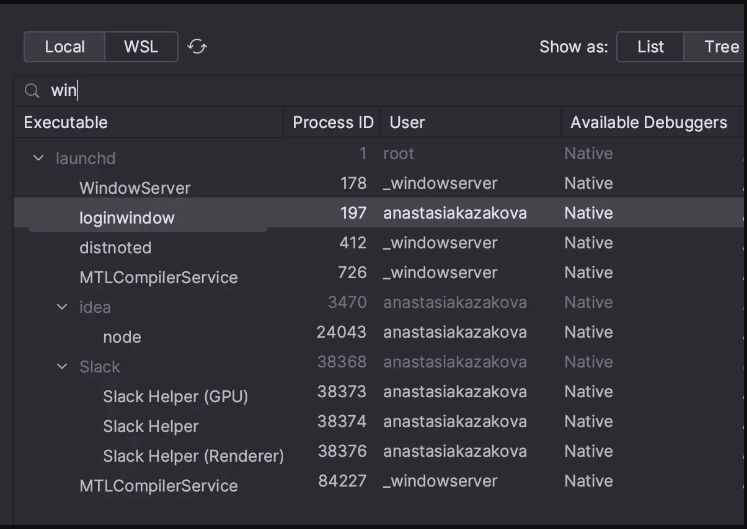Select the loginwindow process

click(x=127, y=218)
